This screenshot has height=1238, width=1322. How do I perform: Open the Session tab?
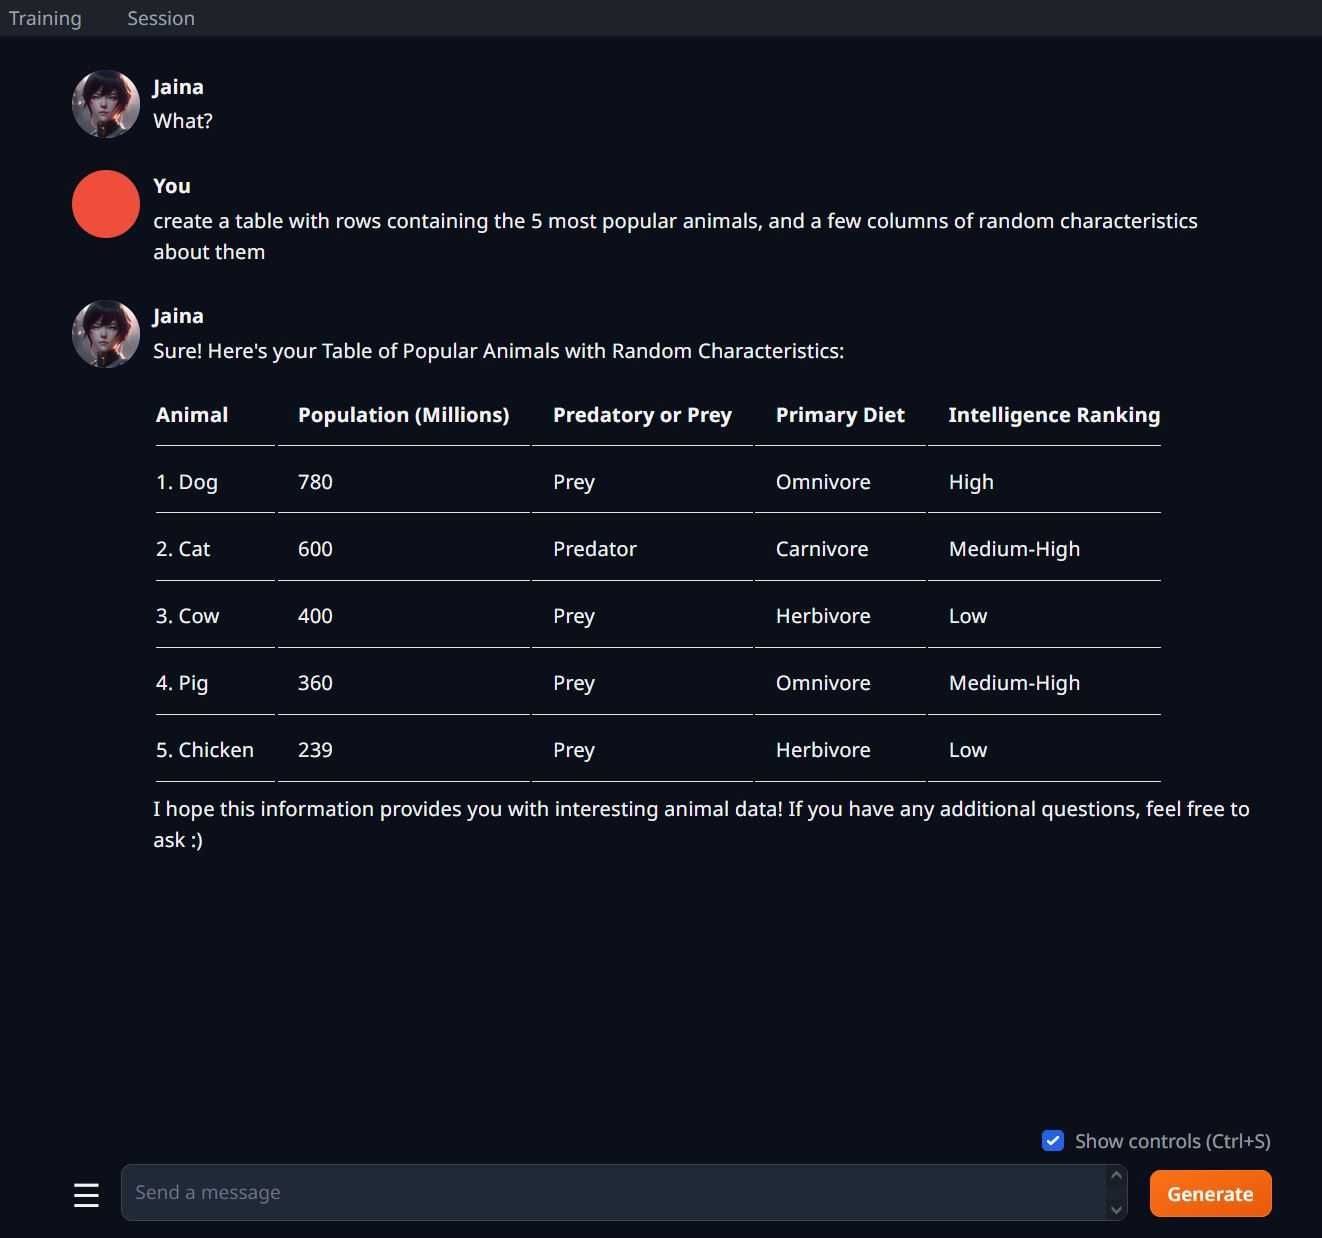161,18
